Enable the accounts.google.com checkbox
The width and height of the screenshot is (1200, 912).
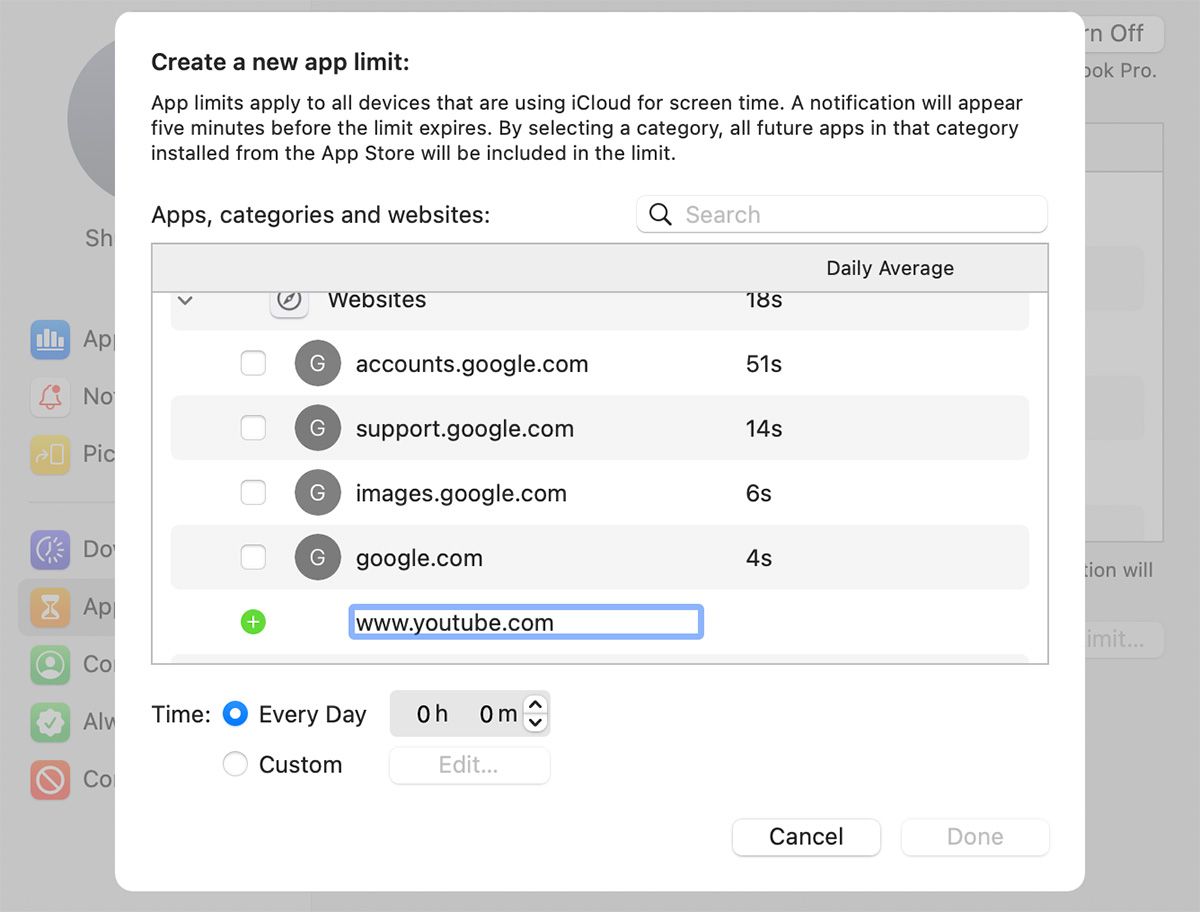[x=254, y=364]
